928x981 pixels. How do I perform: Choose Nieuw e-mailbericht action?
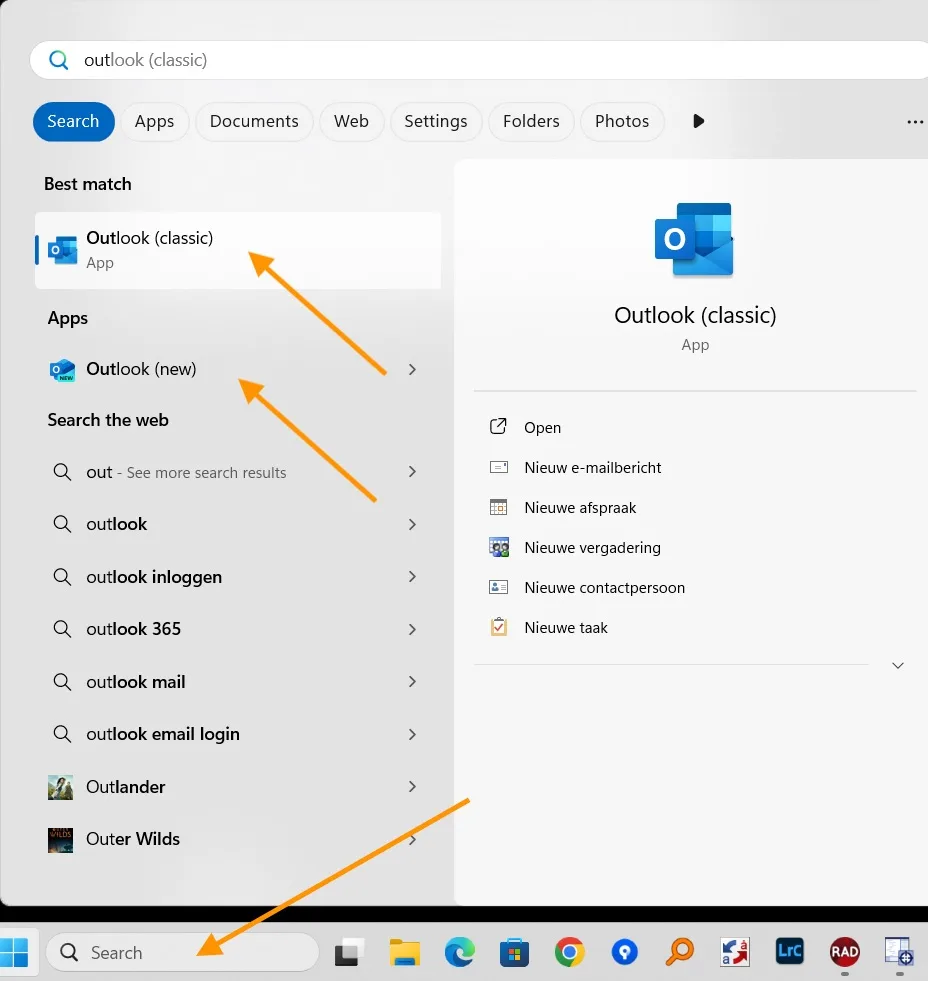tap(593, 468)
